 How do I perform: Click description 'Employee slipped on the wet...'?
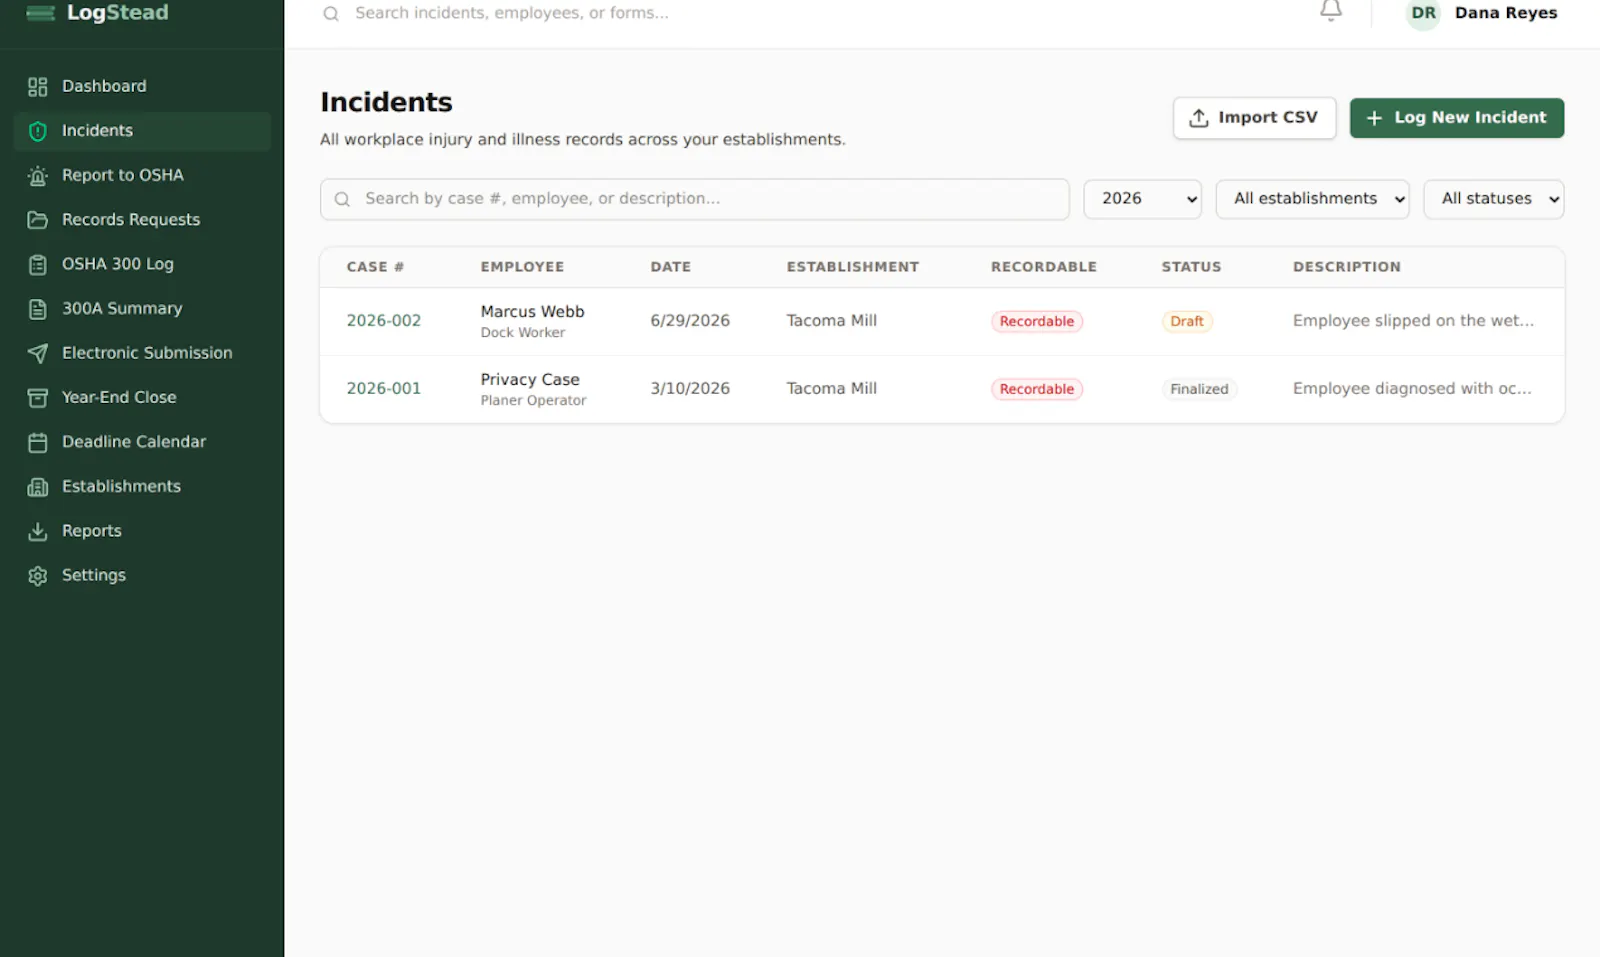pos(1413,321)
